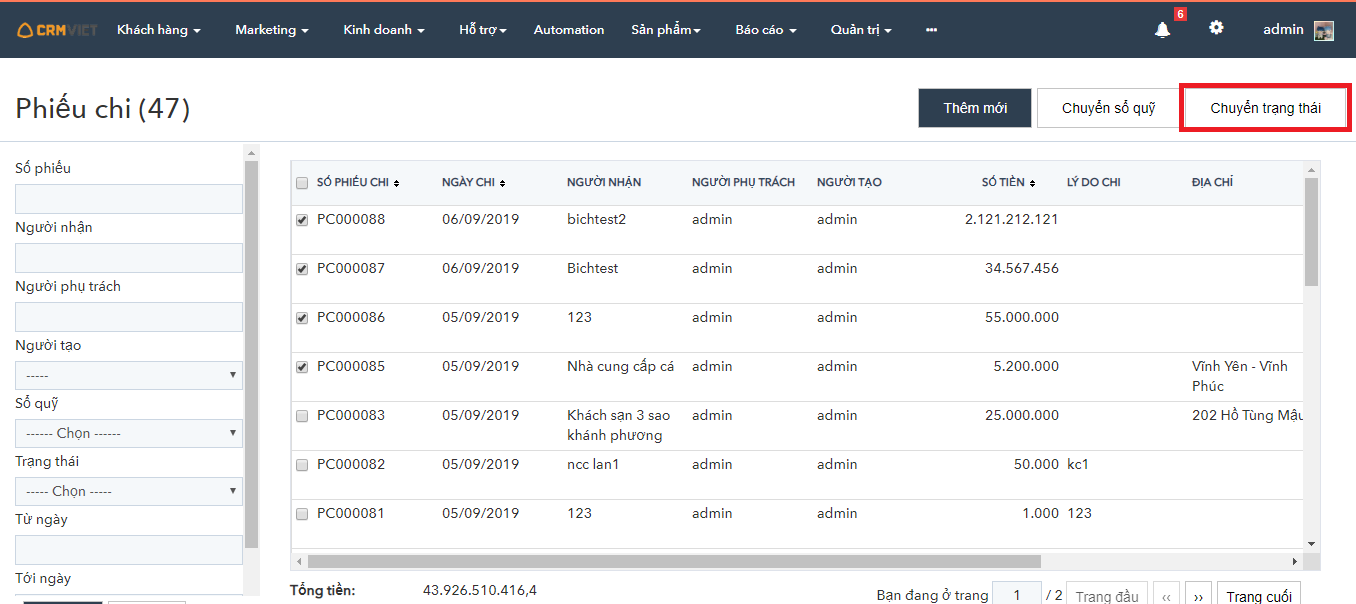Click the Thêm mới button
Image resolution: width=1356 pixels, height=604 pixels.
point(975,108)
